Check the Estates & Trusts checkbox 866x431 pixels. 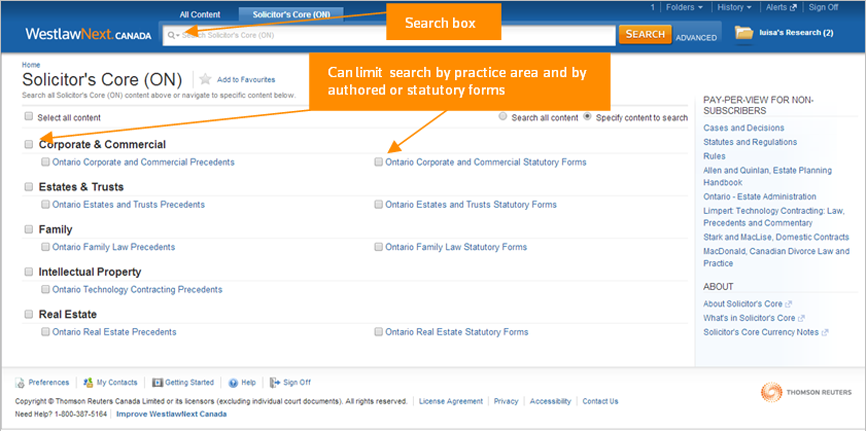29,187
